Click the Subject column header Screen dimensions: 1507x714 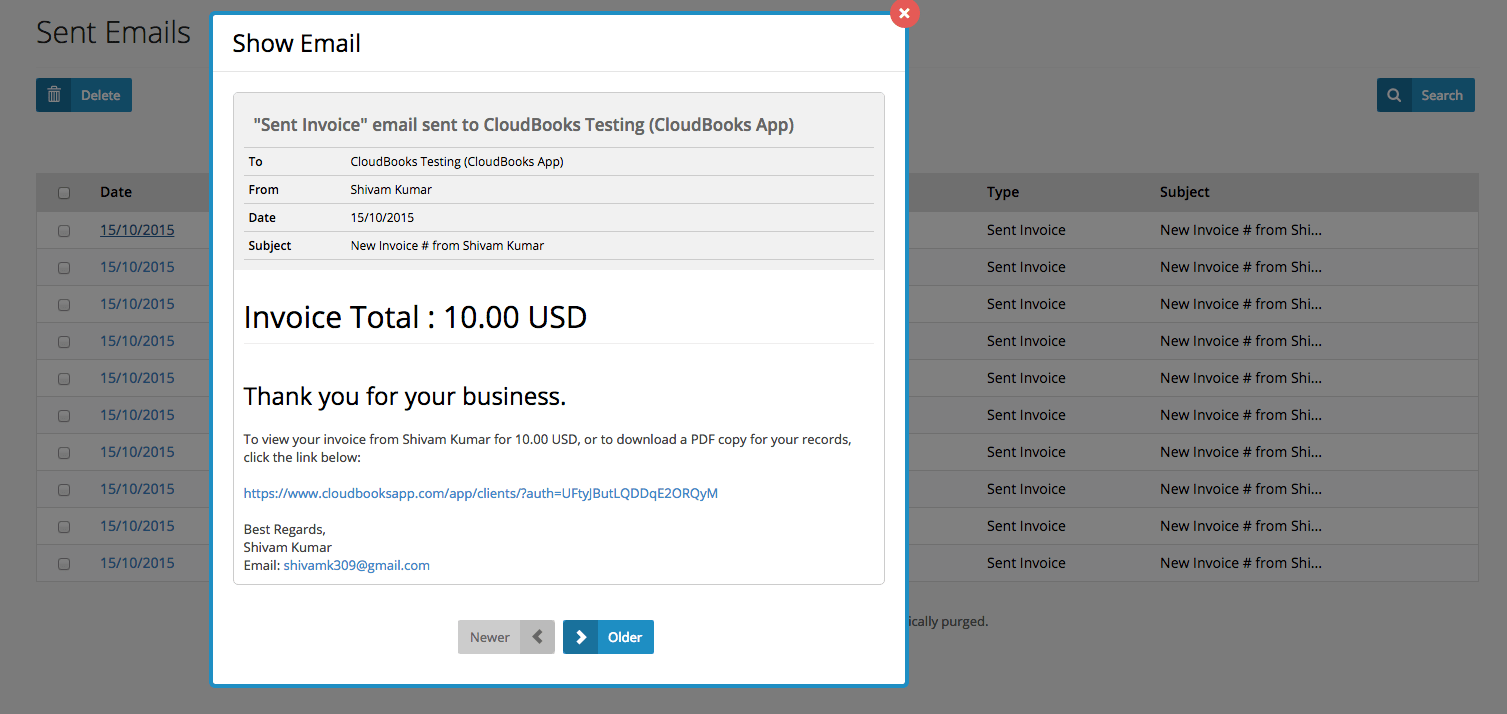pyautogui.click(x=1184, y=192)
